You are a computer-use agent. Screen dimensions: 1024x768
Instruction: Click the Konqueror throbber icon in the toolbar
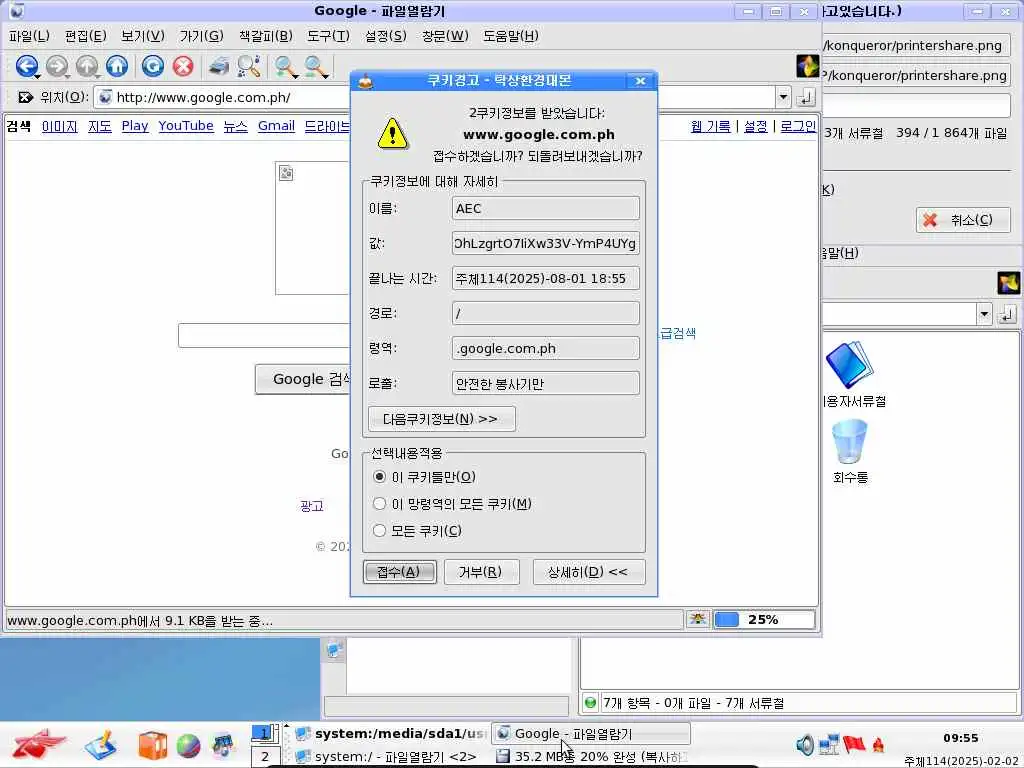point(808,66)
